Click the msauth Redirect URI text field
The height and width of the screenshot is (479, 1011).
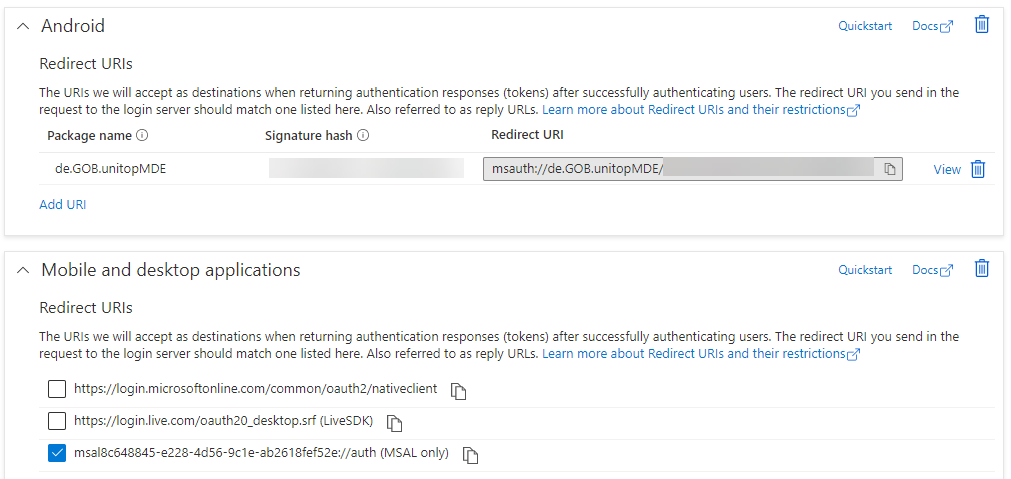click(x=680, y=169)
